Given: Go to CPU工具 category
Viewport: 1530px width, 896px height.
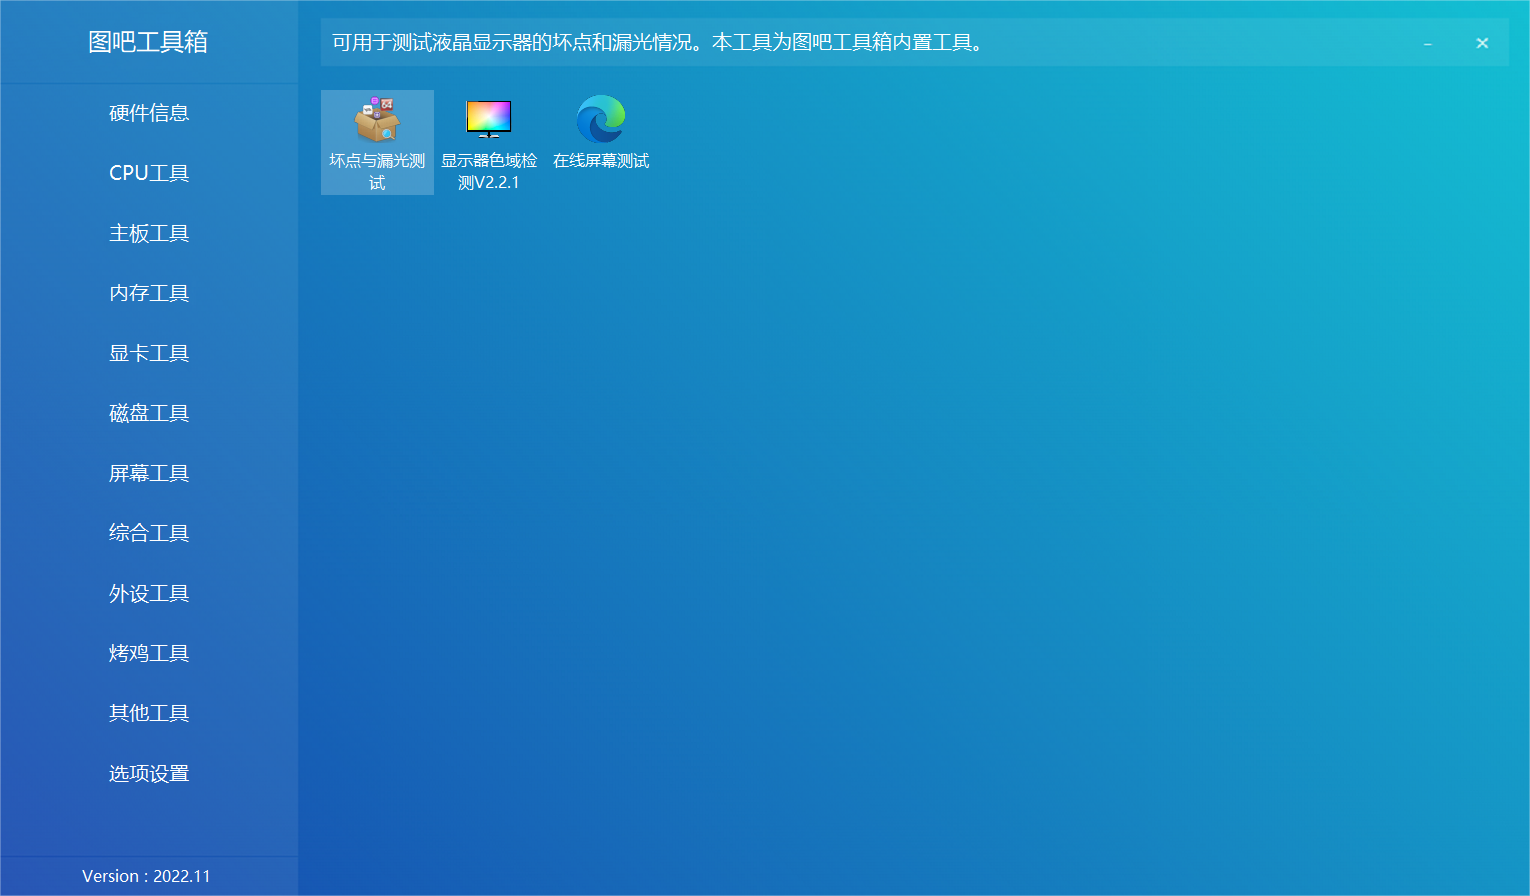Looking at the screenshot, I should (x=149, y=173).
